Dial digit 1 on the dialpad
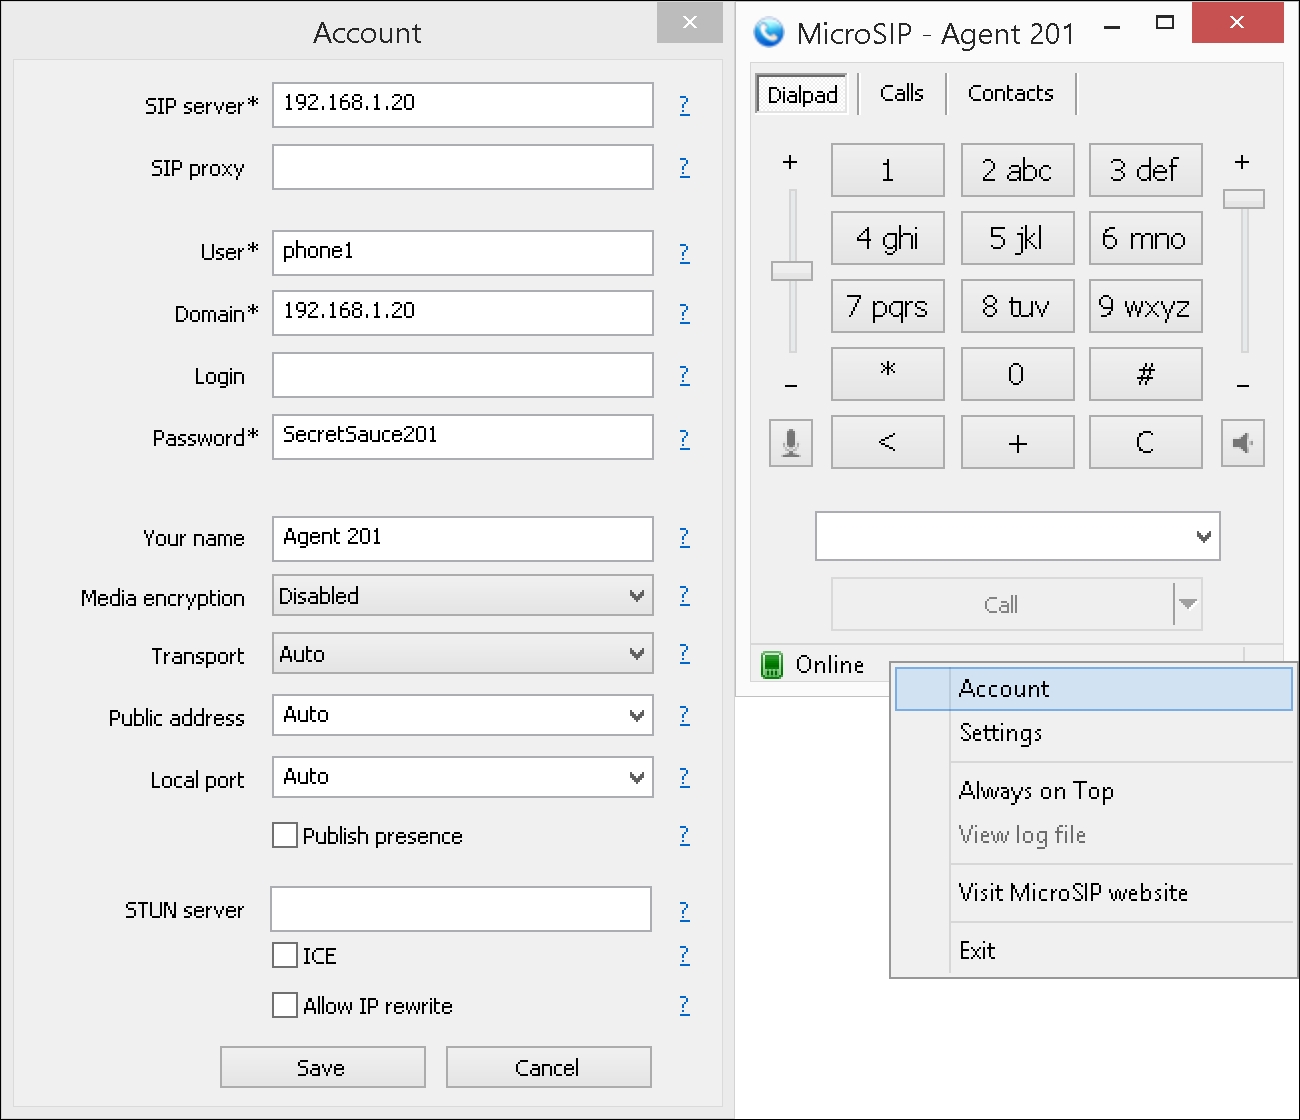 coord(888,170)
